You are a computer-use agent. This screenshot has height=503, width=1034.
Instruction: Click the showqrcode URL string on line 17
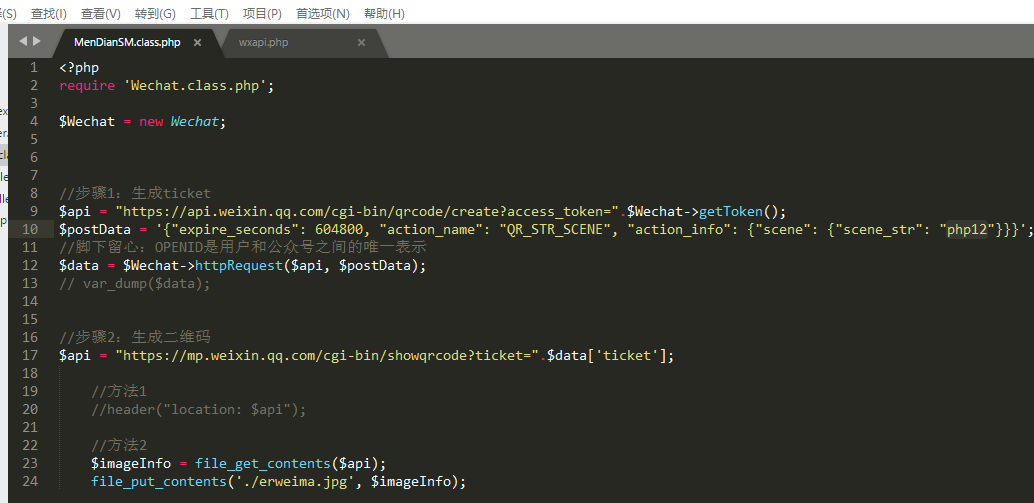coord(327,356)
